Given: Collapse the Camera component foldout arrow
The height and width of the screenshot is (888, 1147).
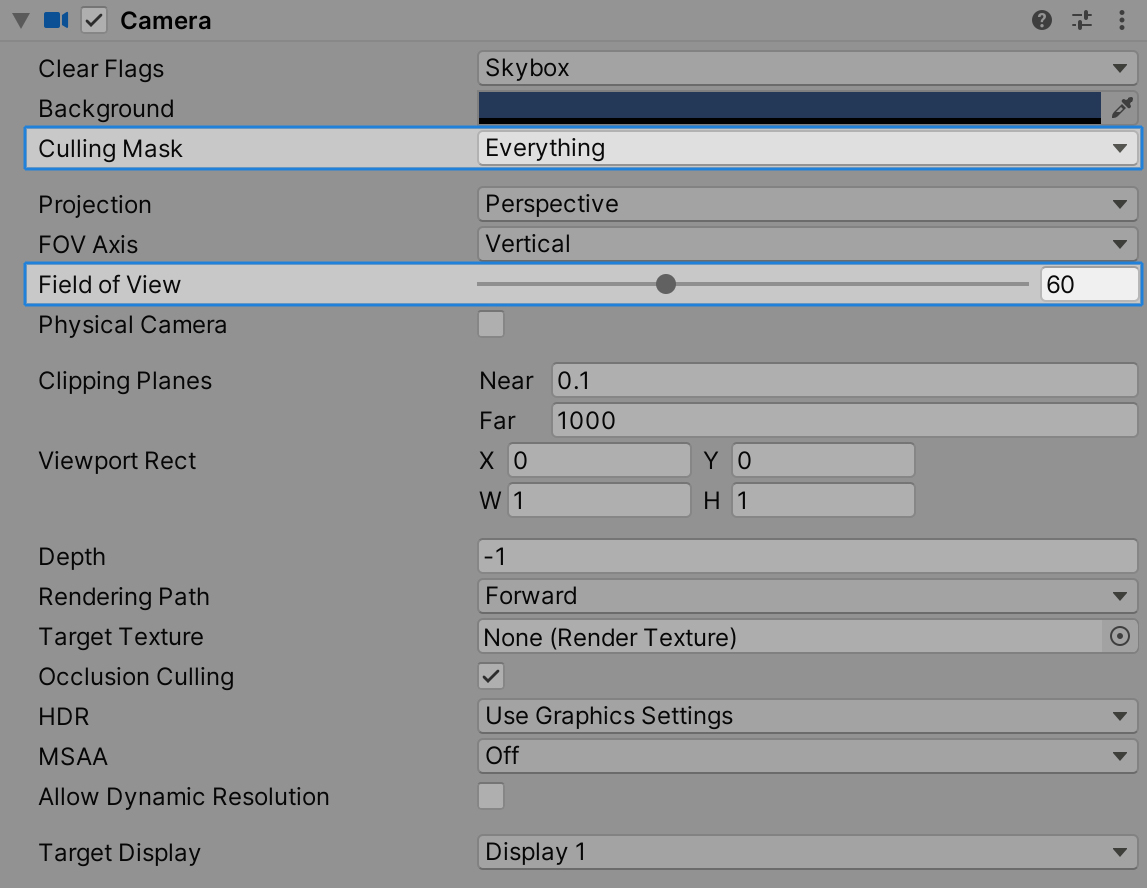Looking at the screenshot, I should pos(20,21).
